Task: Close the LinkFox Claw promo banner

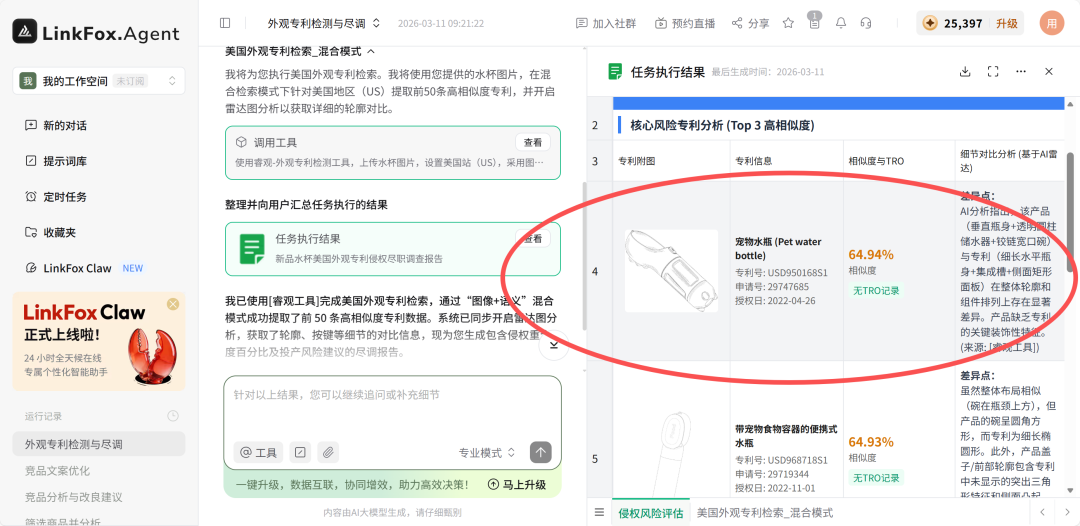Action: point(173,304)
